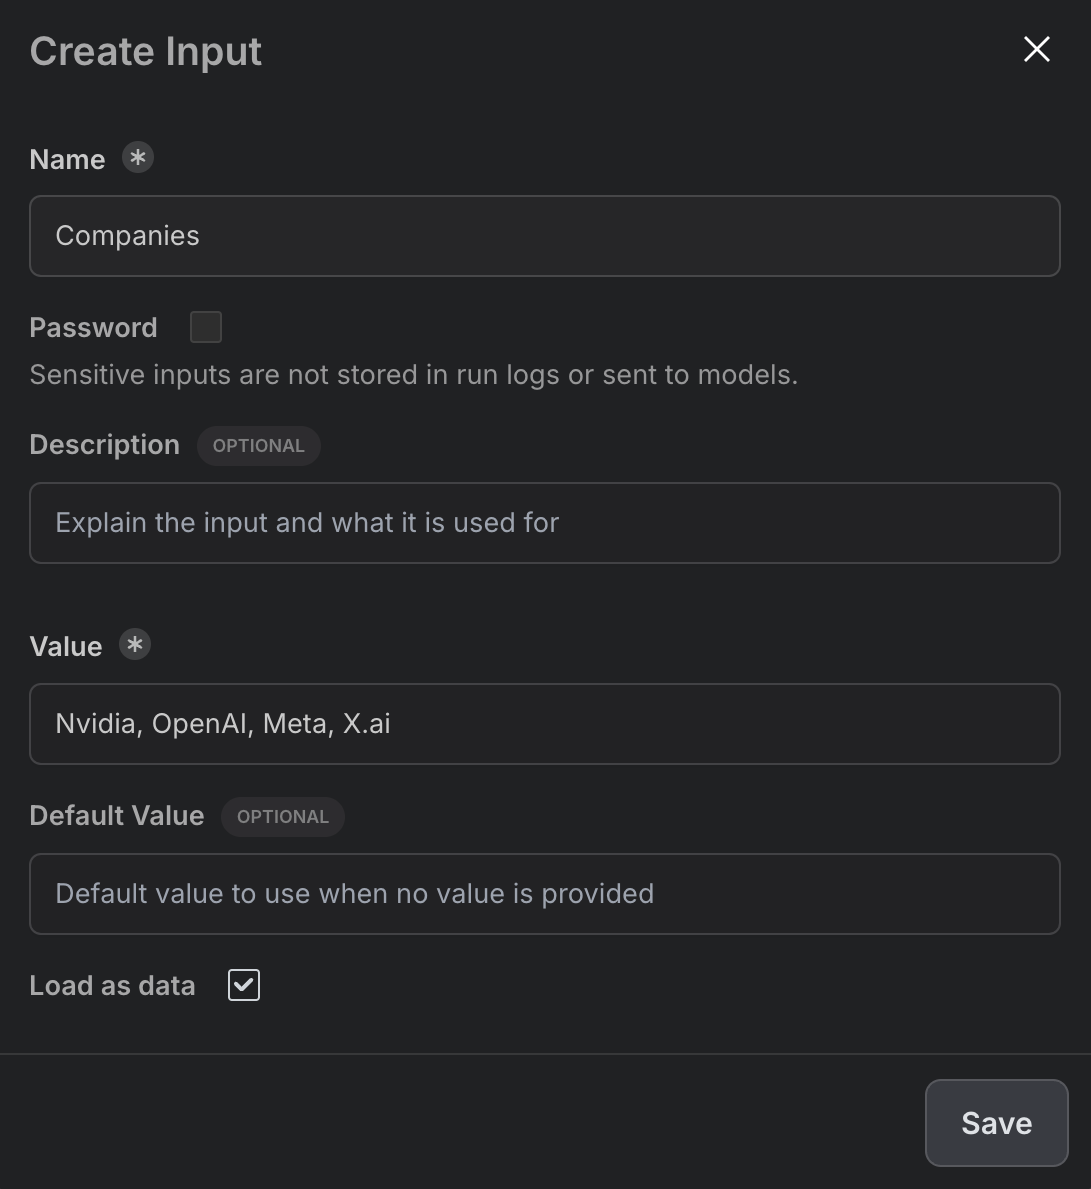Select the Default Value input field

(x=545, y=893)
